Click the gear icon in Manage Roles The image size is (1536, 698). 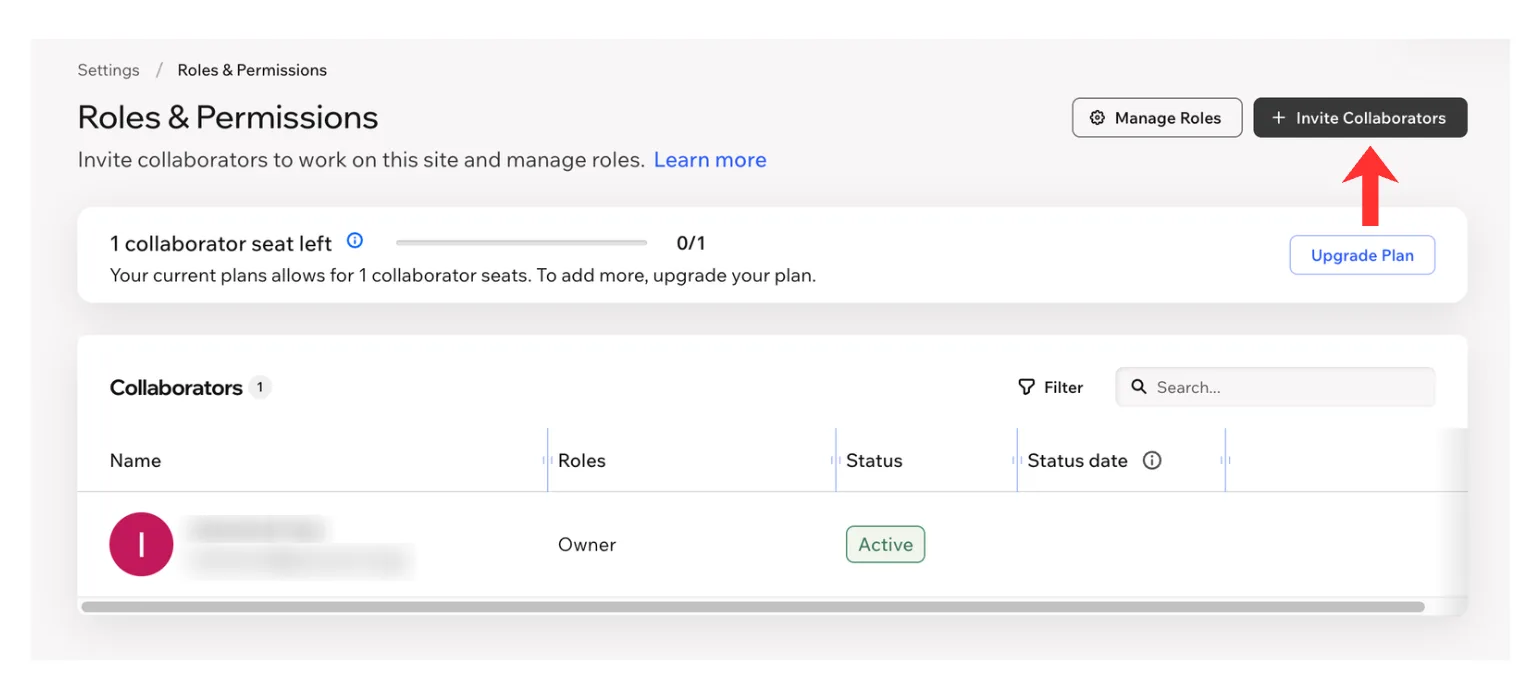[1097, 118]
